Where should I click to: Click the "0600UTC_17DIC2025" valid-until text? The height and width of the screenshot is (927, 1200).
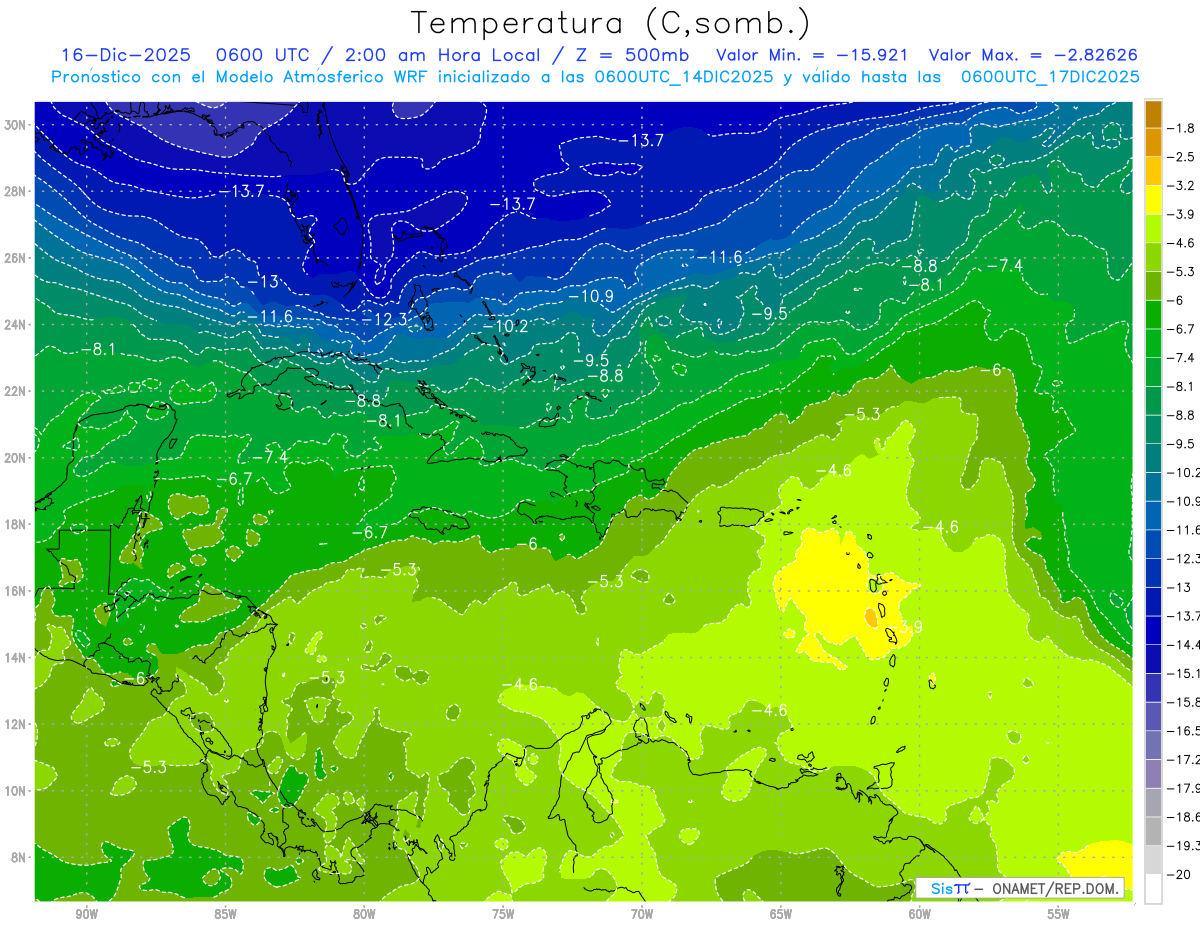tap(1049, 77)
